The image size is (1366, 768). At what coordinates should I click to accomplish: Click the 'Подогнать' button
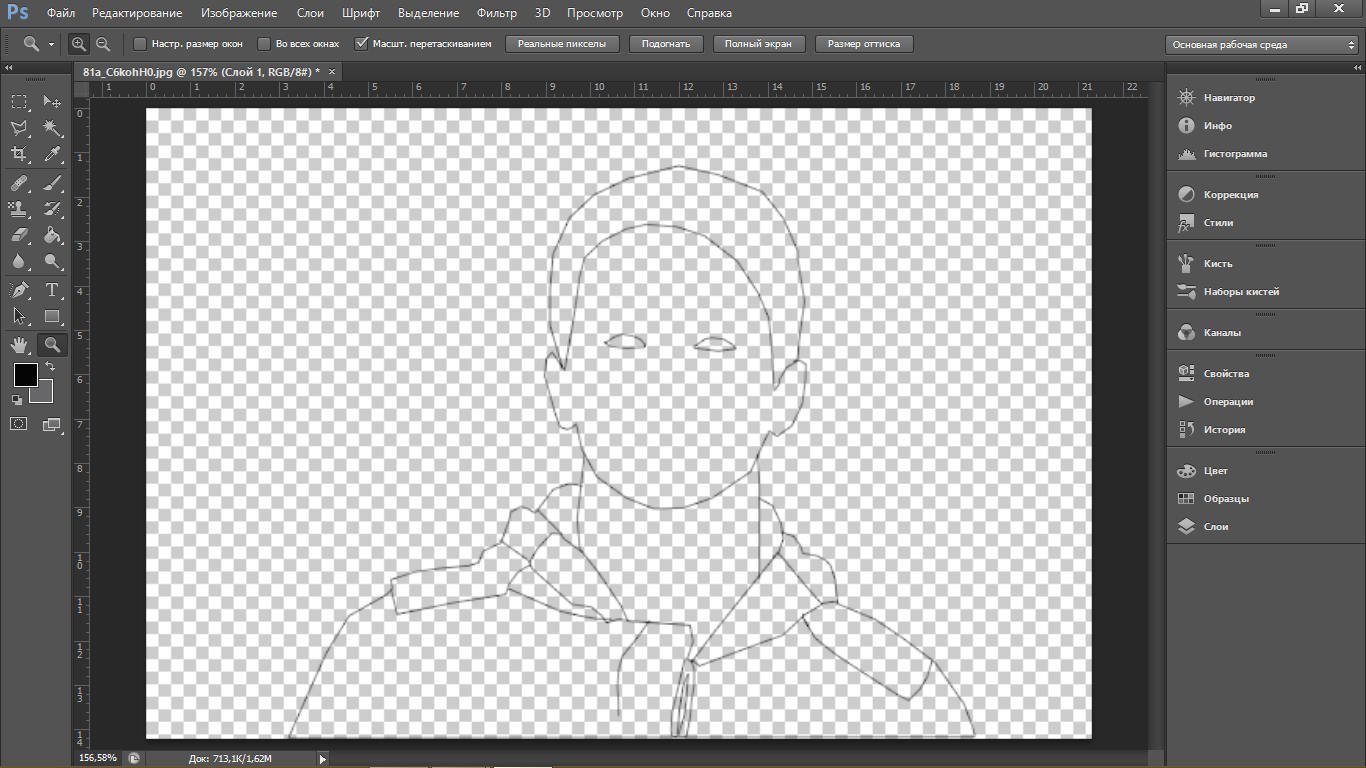pyautogui.click(x=667, y=44)
